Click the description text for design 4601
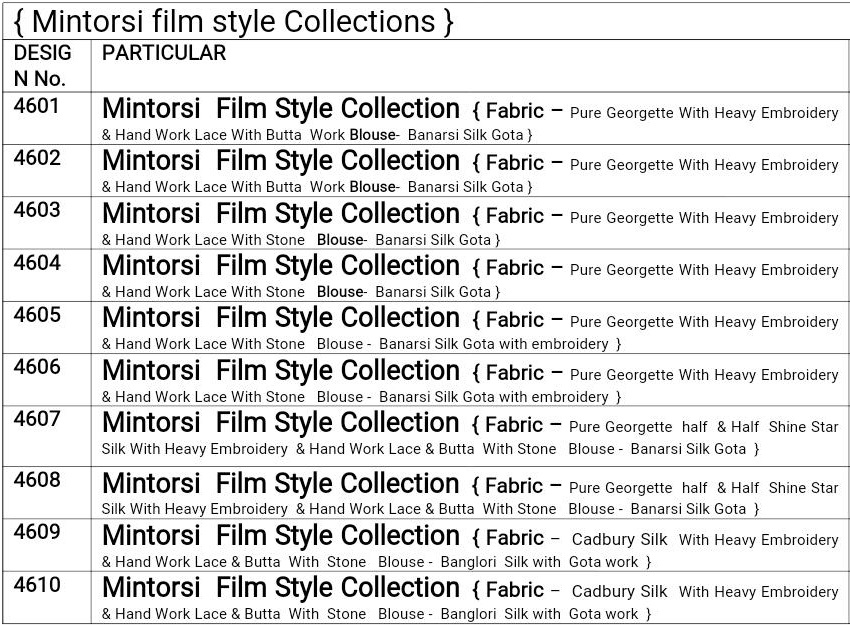The height and width of the screenshot is (625, 850). 470,119
